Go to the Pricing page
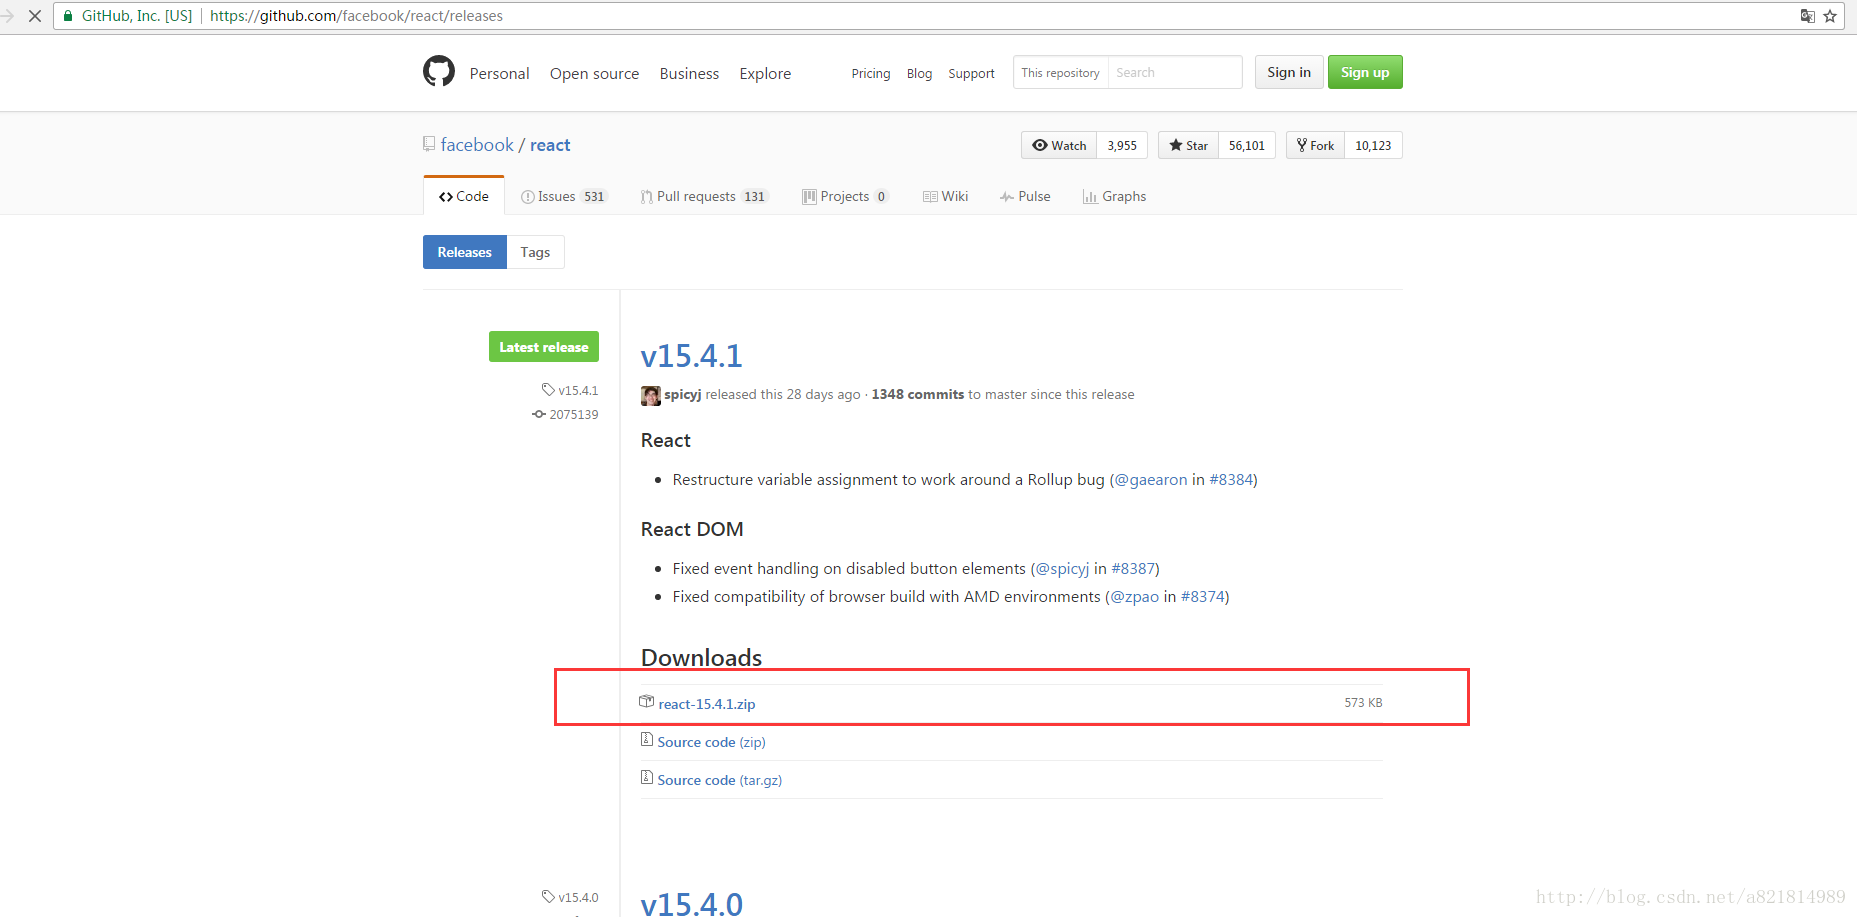The image size is (1857, 917). pos(871,73)
